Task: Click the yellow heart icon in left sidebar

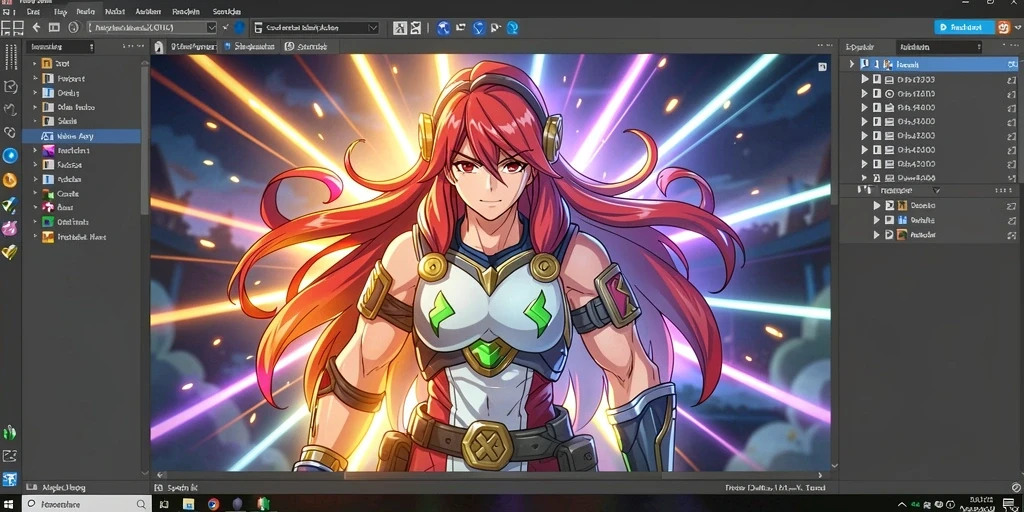Action: (9, 252)
